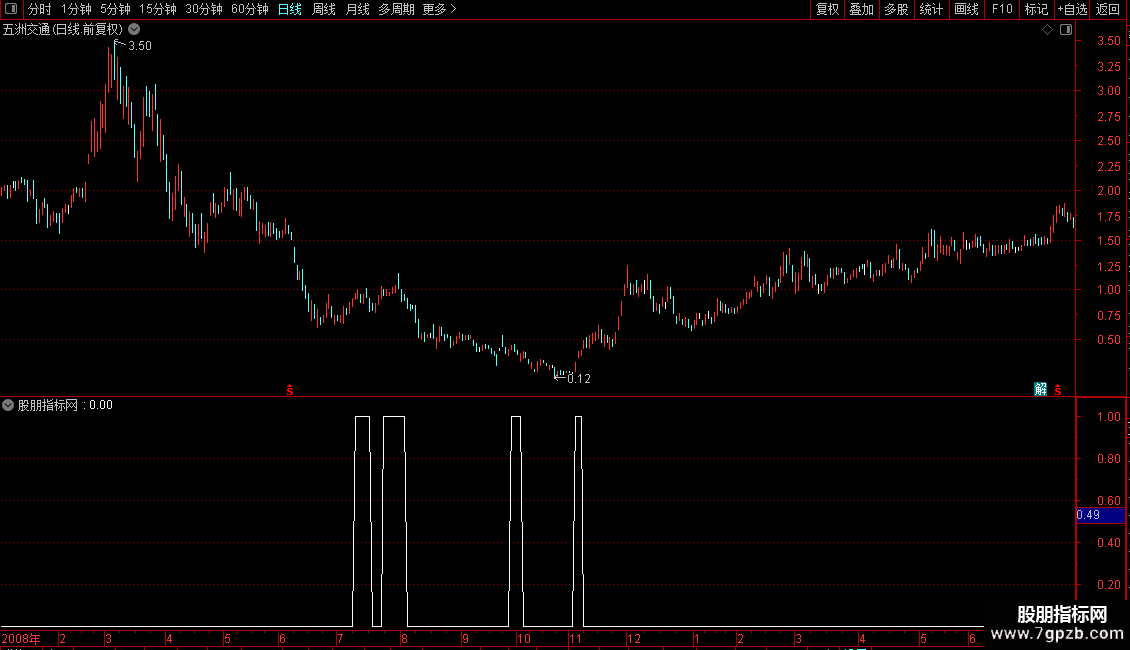Click the 返回 back button

pyautogui.click(x=1108, y=9)
